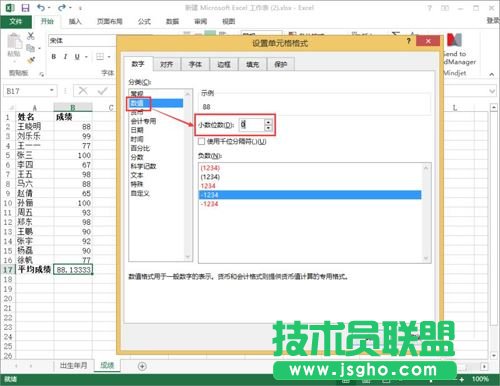The width and height of the screenshot is (500, 386).
Task: Click the Redo arrow icon
Action: 62,7
